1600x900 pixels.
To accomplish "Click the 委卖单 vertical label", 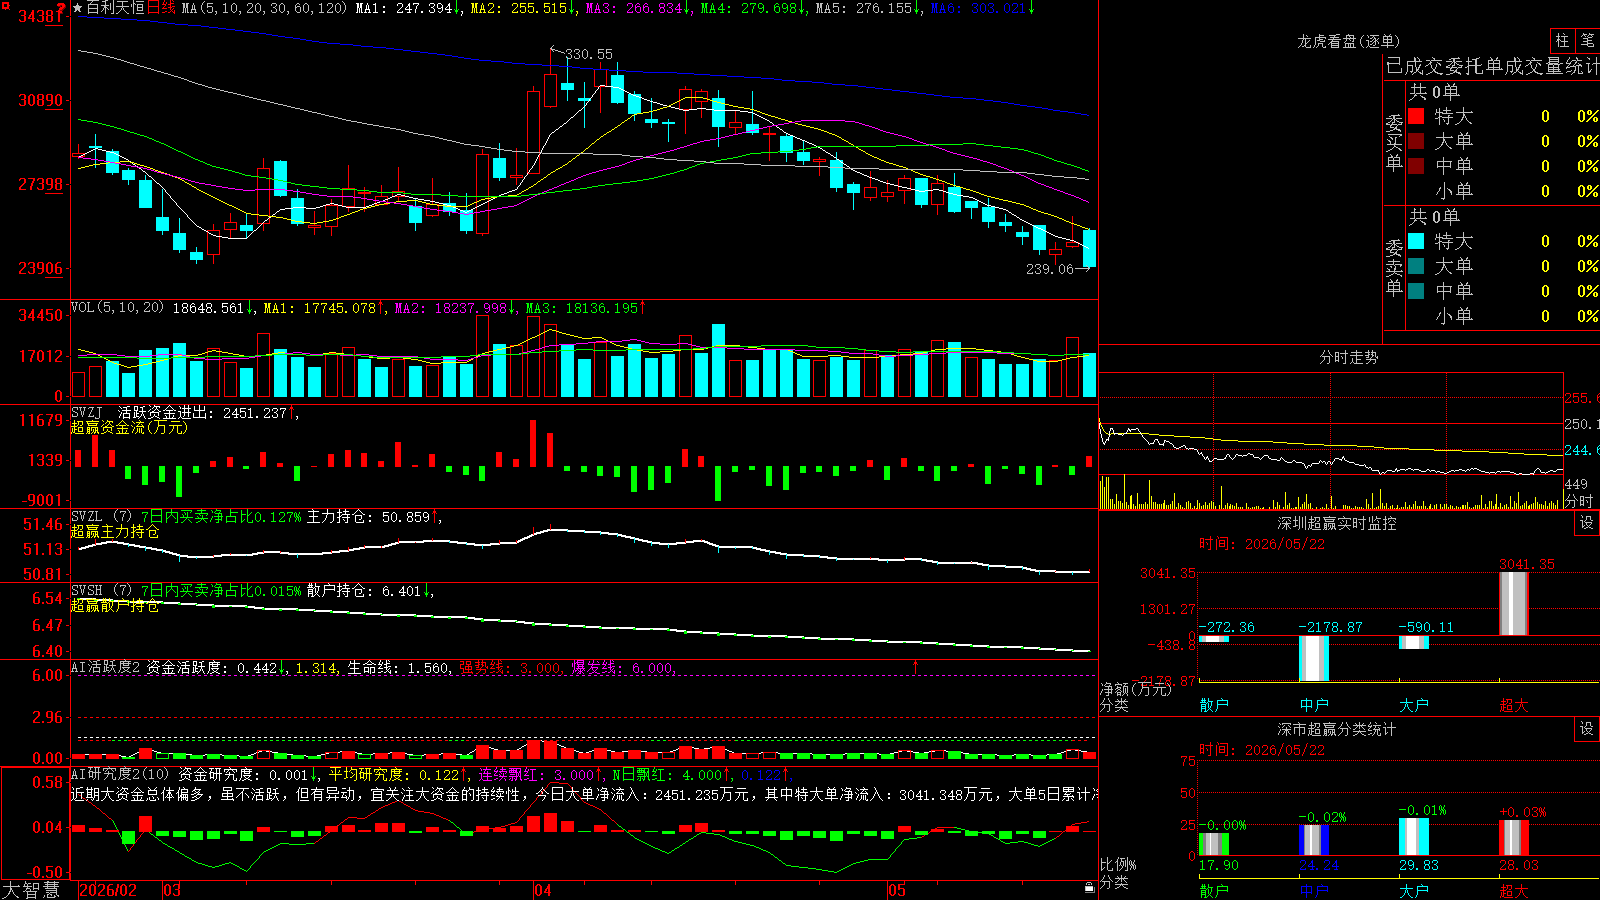I will pos(1394,267).
